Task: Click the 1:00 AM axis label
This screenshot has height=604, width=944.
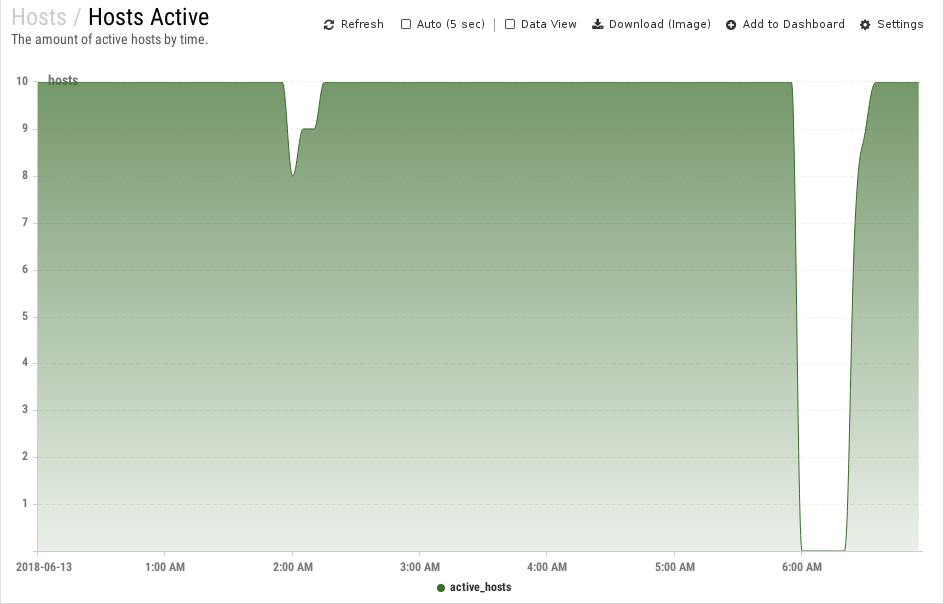Action: pyautogui.click(x=165, y=567)
